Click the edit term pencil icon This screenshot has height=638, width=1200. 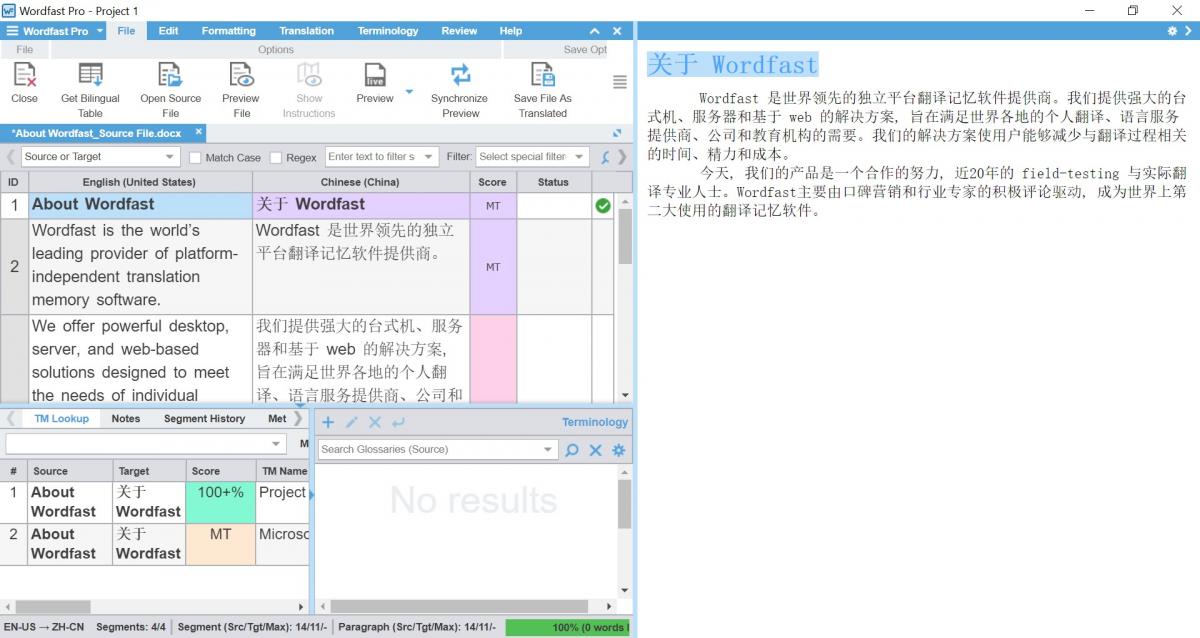click(351, 422)
